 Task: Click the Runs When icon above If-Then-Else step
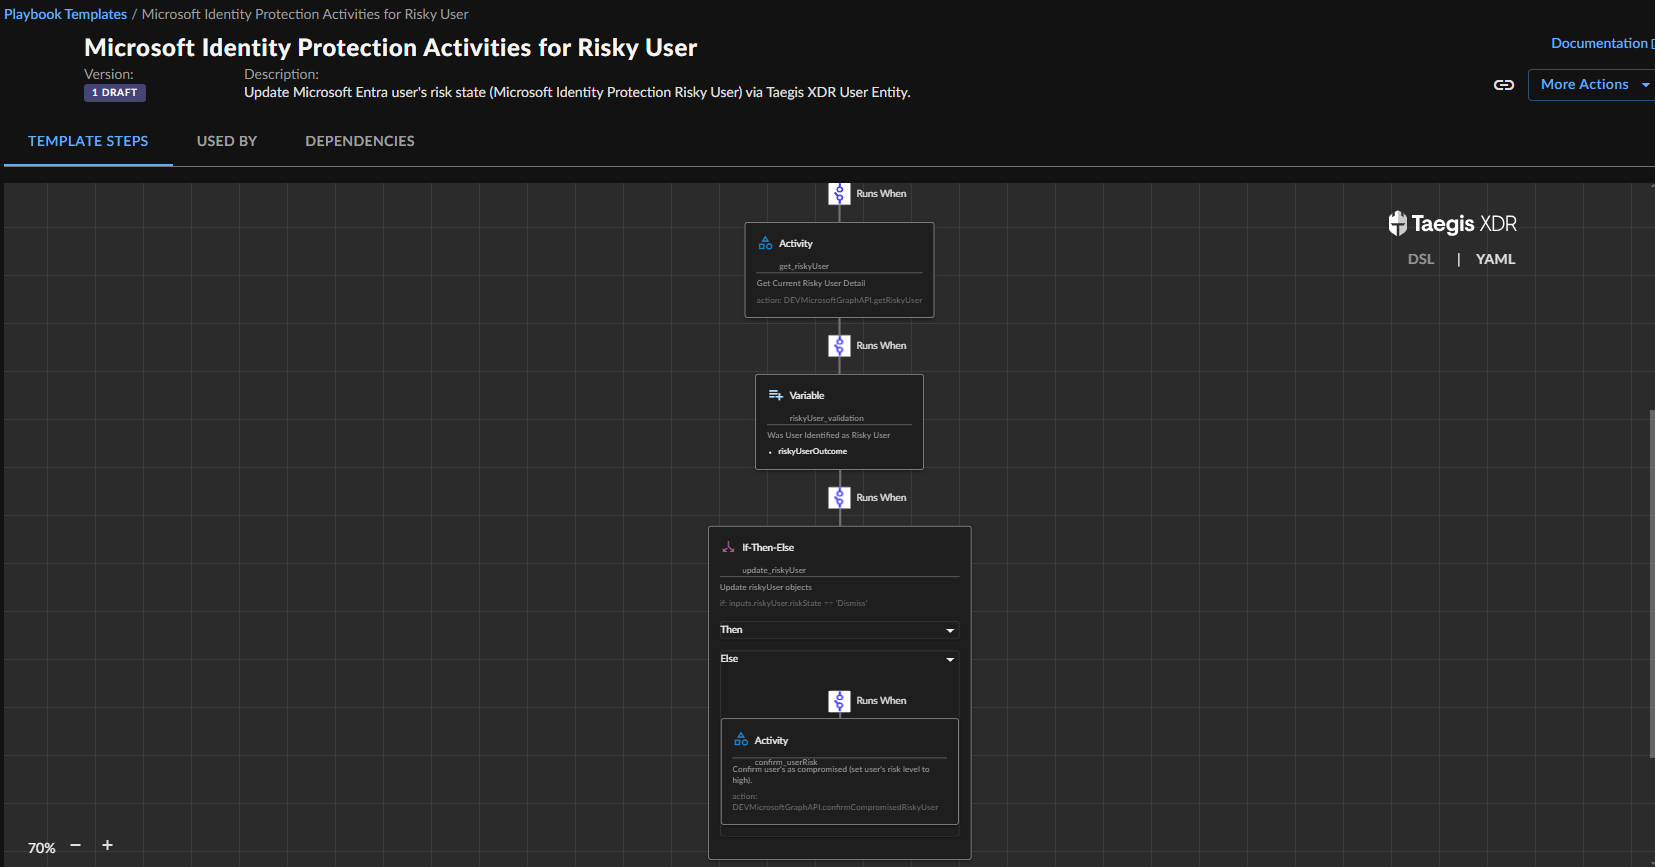click(839, 498)
